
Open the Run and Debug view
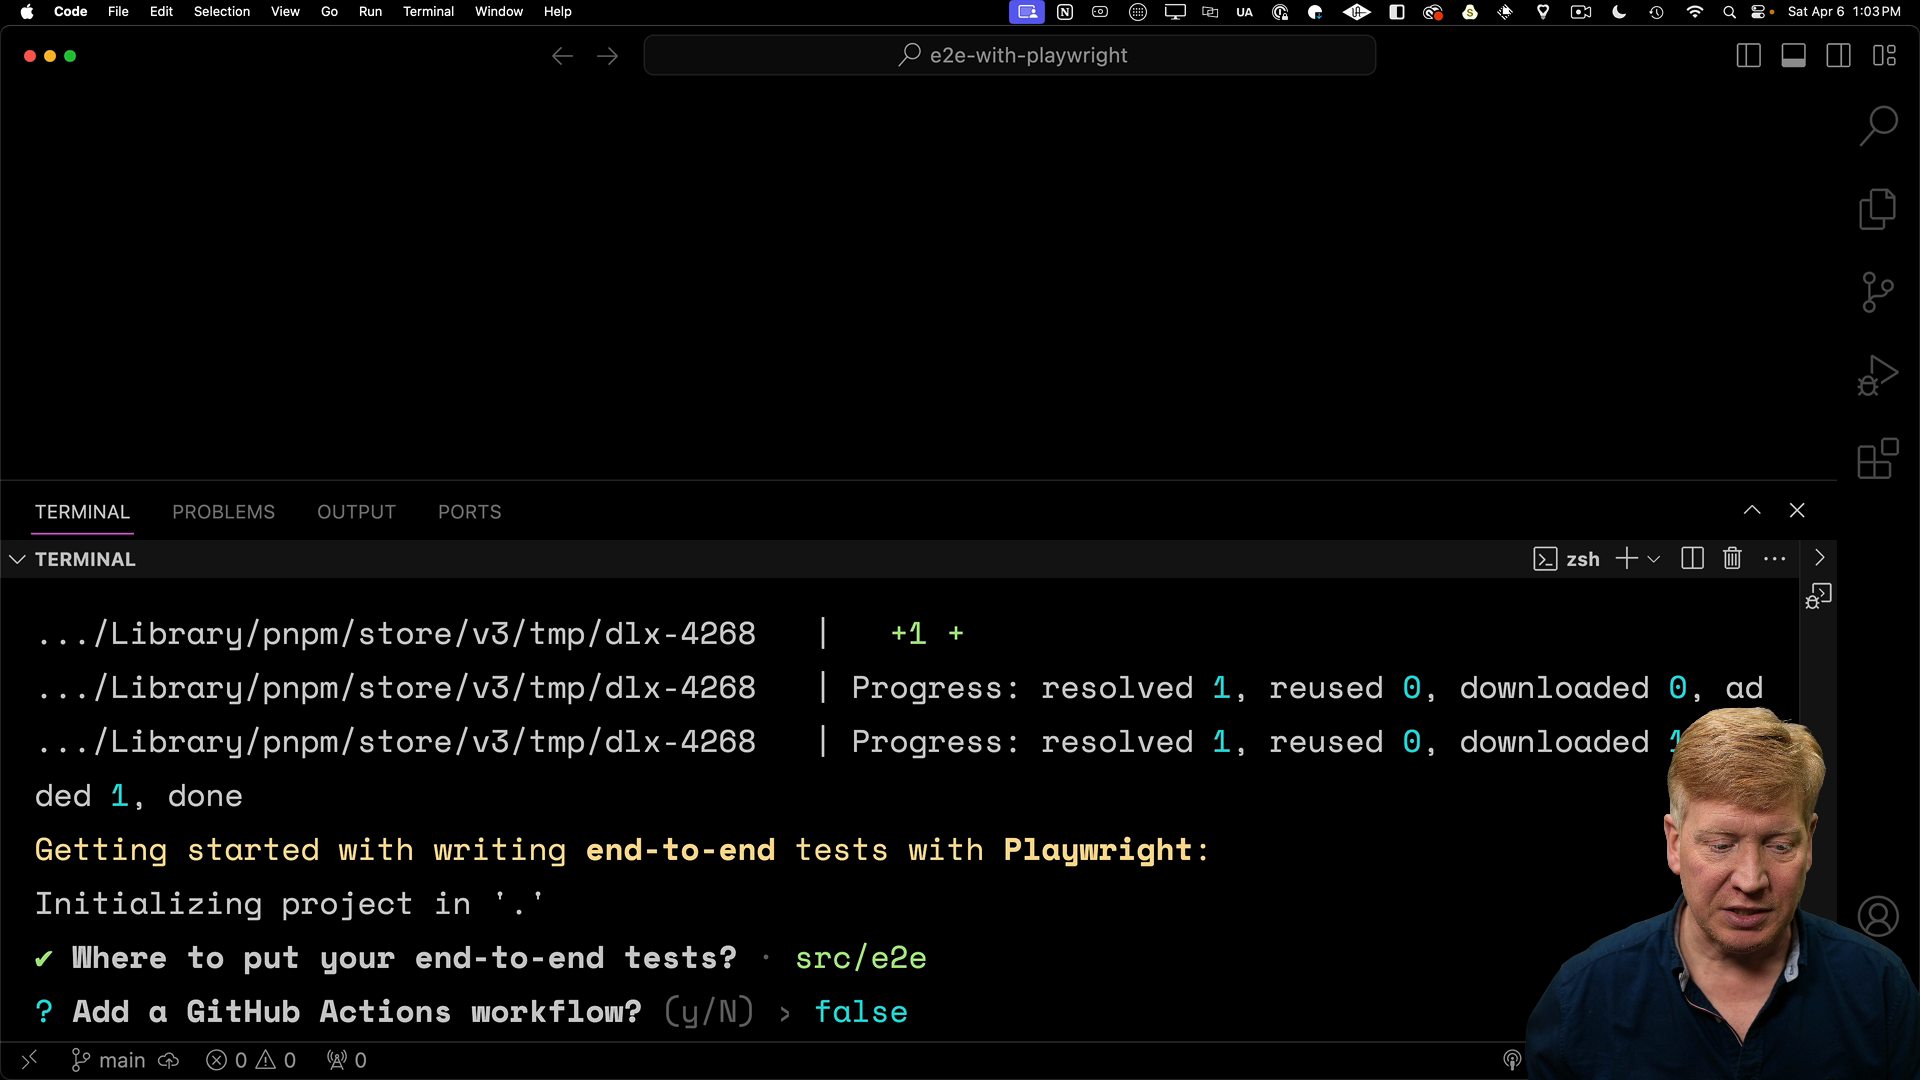pyautogui.click(x=1877, y=376)
